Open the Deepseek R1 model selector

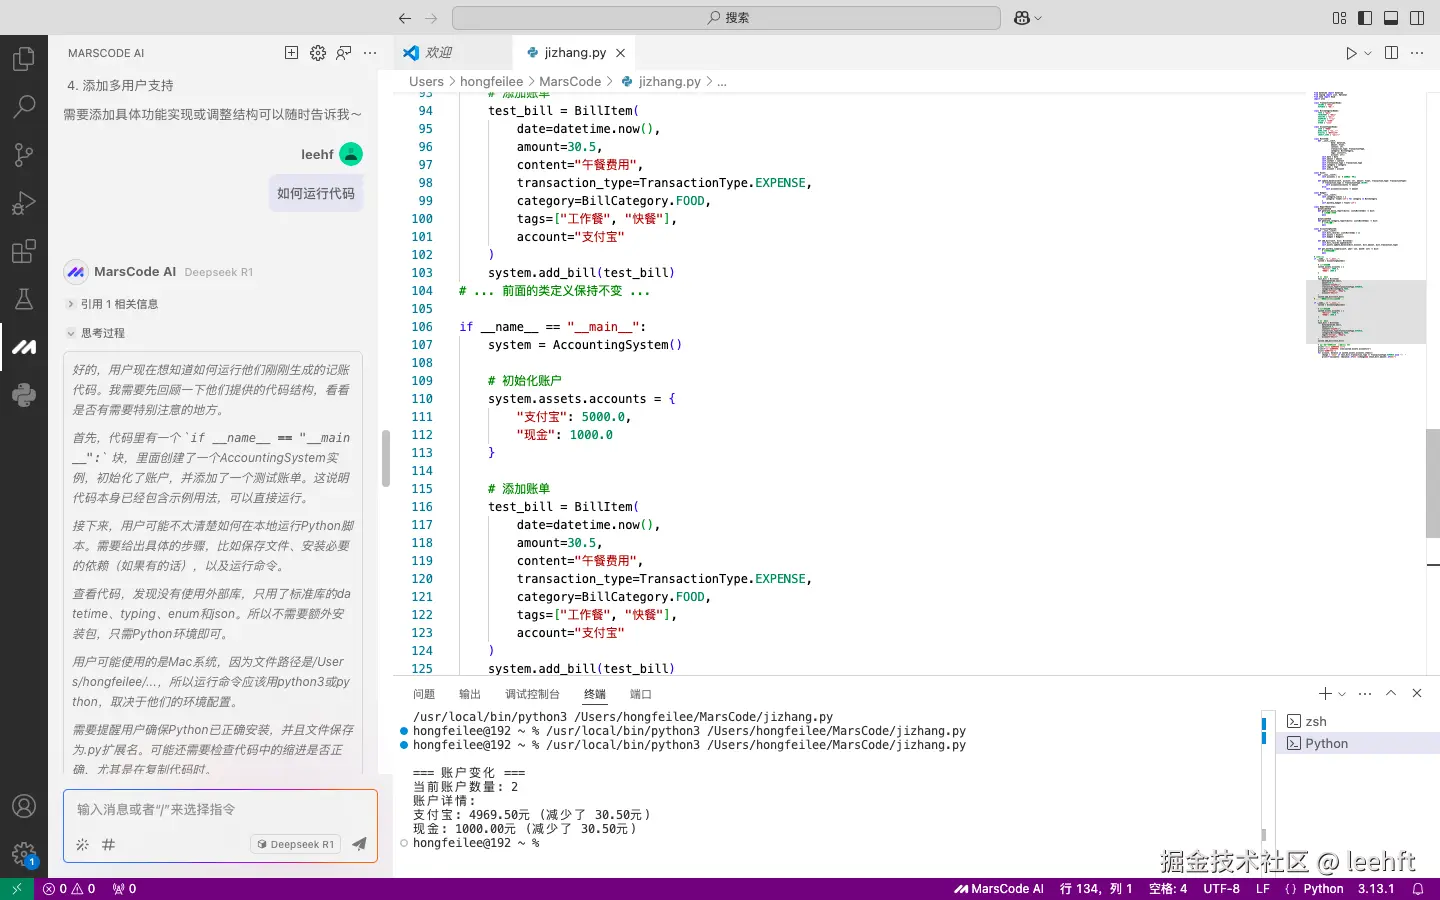point(294,843)
